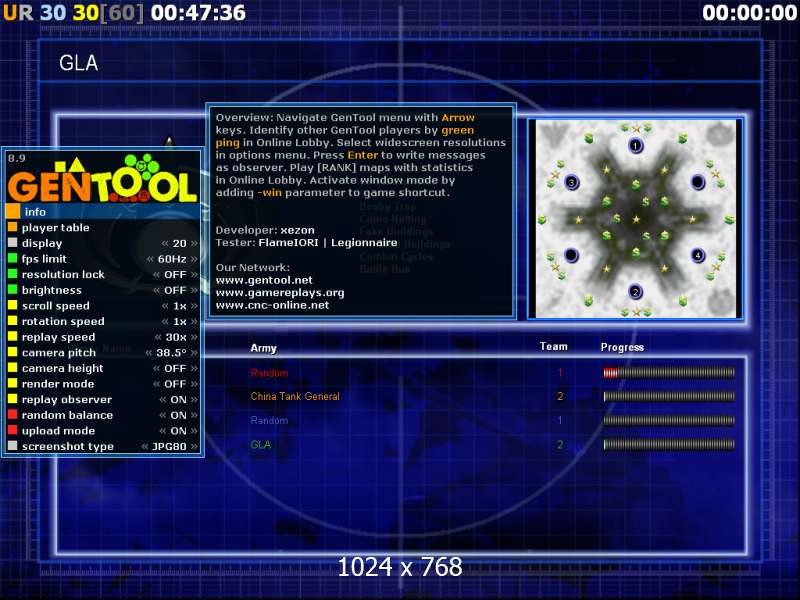
Task: Increase display value with right chevron
Action: point(194,243)
